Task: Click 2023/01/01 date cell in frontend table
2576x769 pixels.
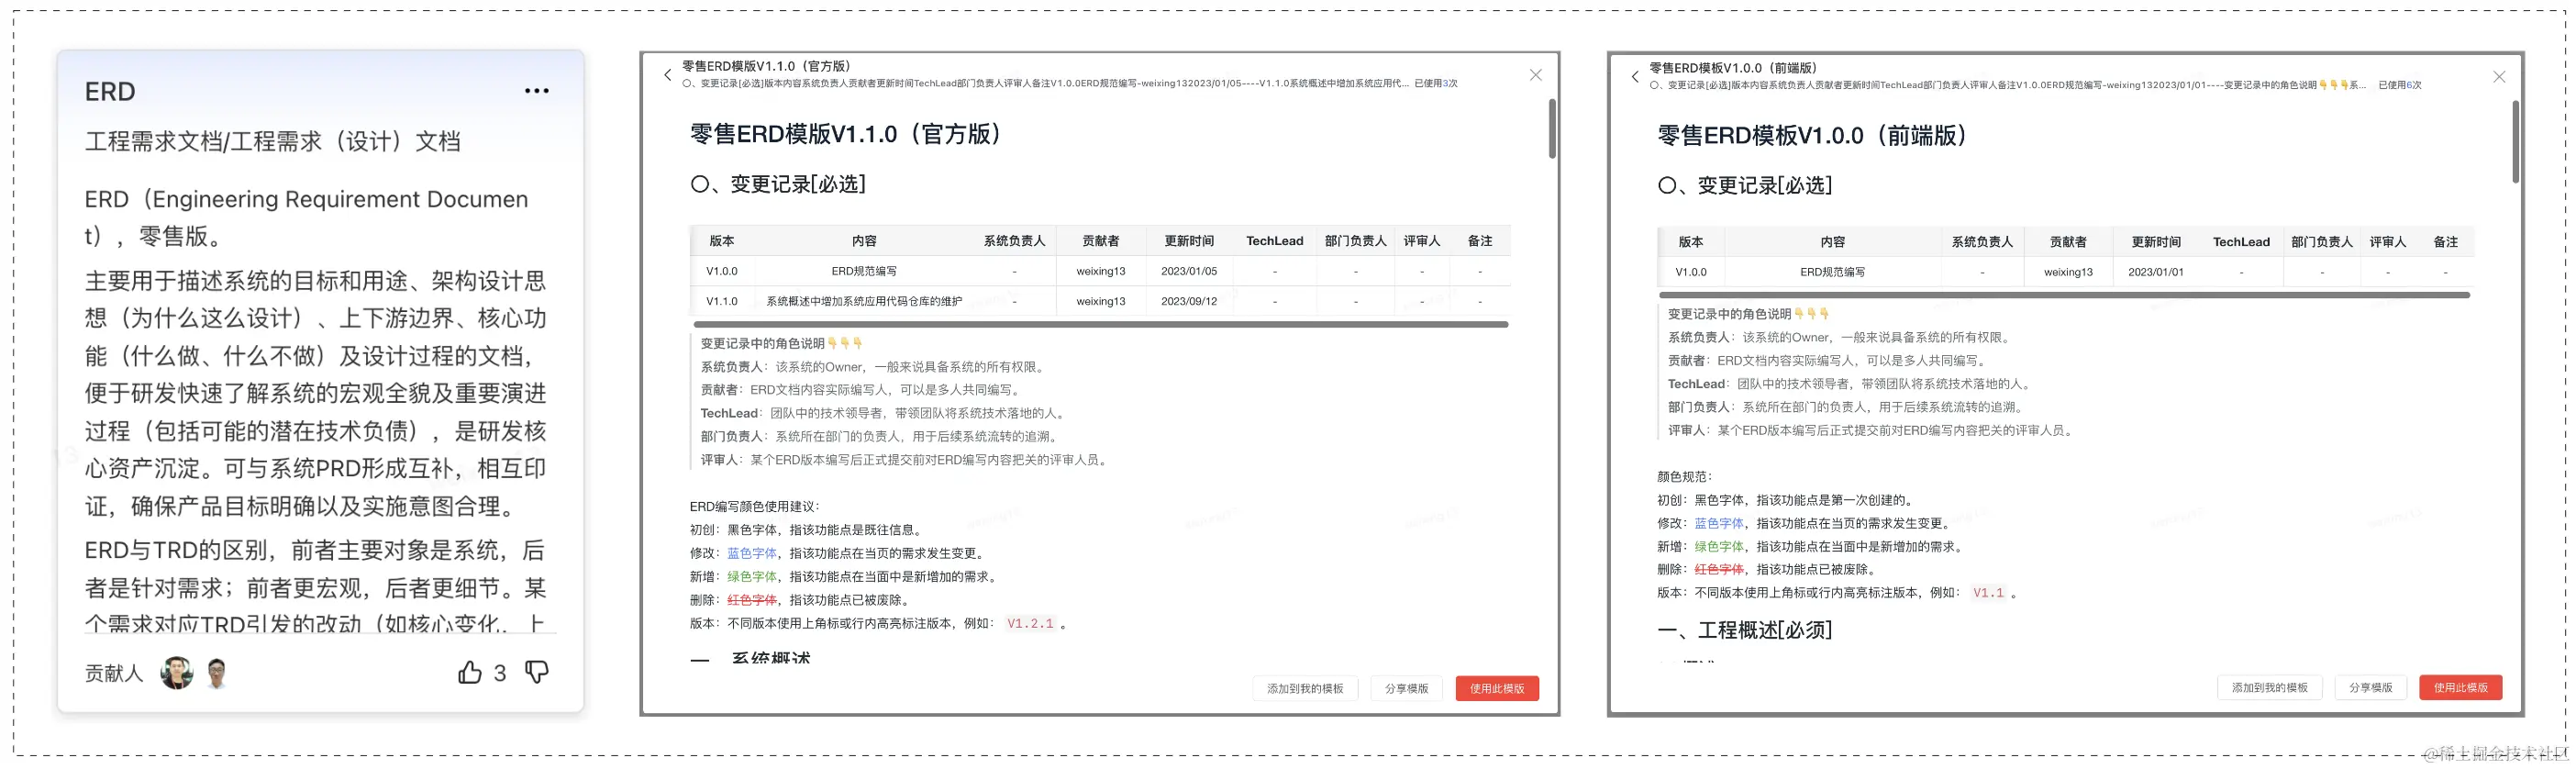Action: pyautogui.click(x=2156, y=272)
